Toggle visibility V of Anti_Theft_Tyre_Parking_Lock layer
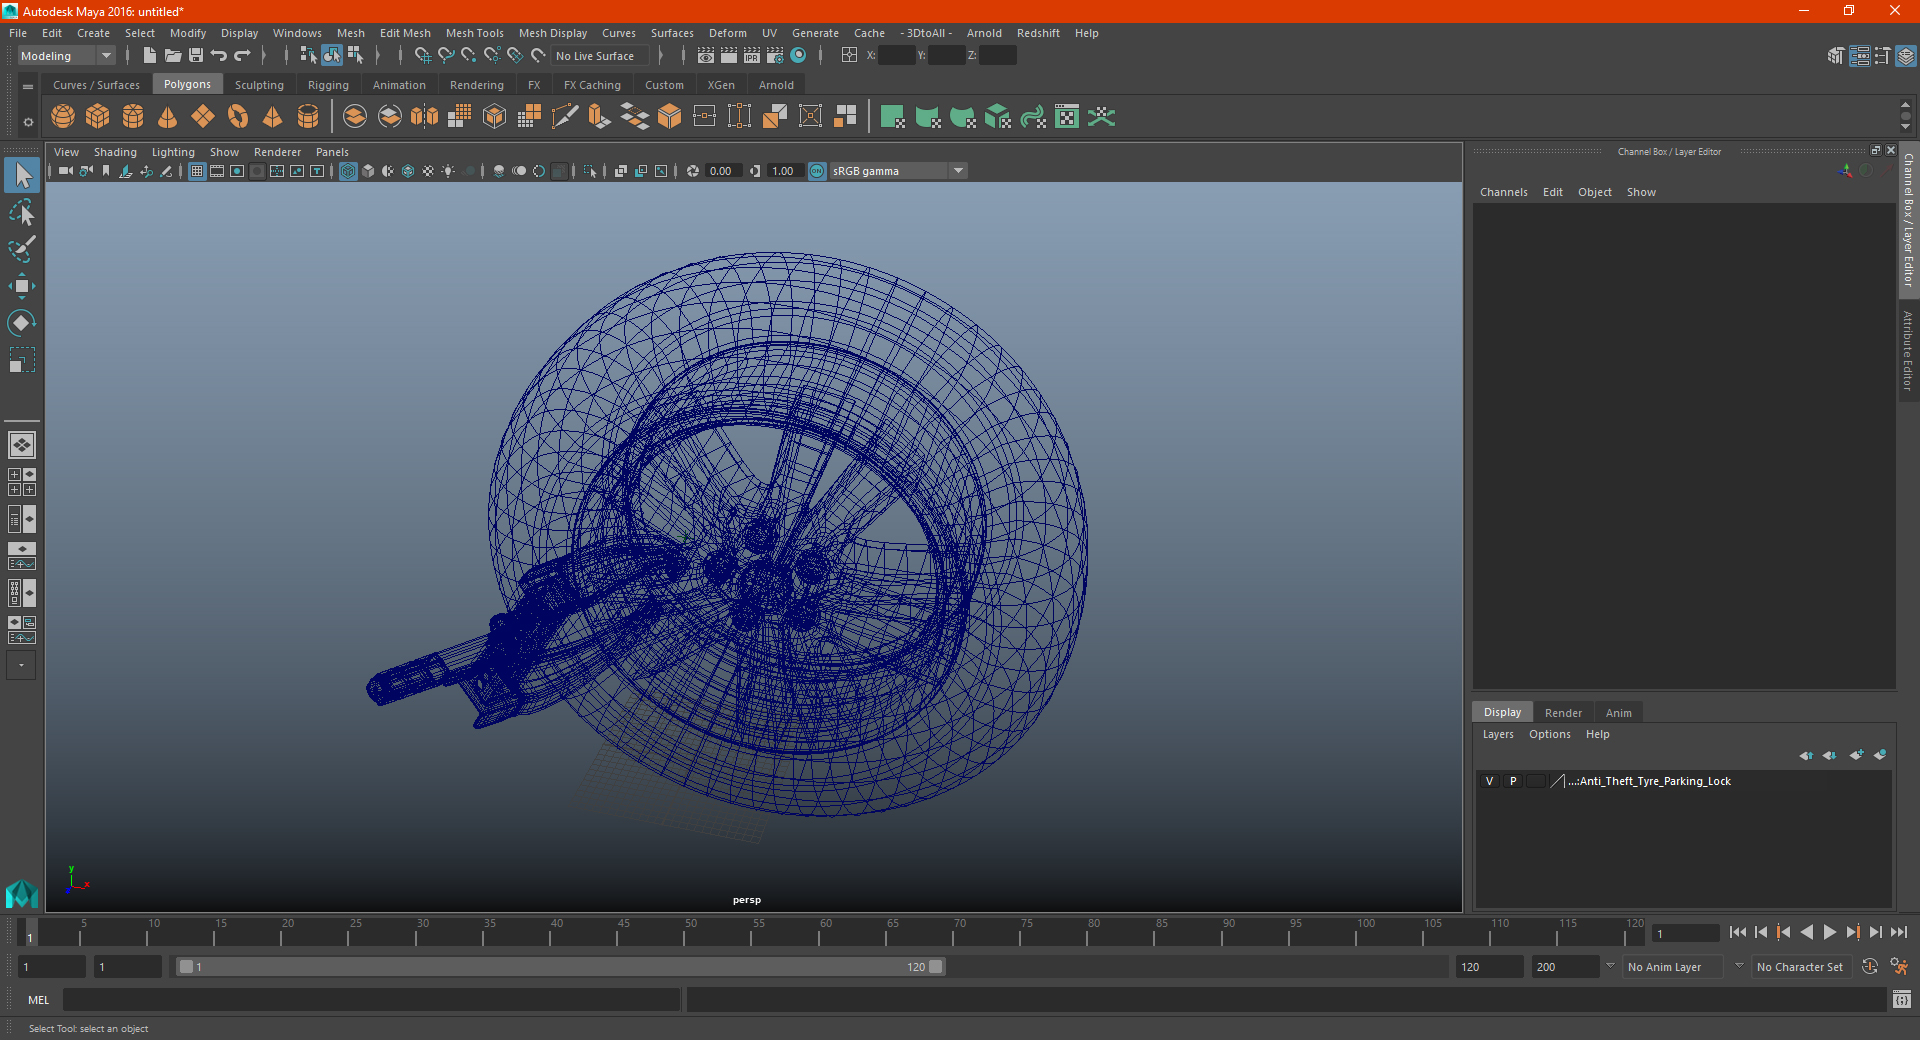 (x=1489, y=781)
